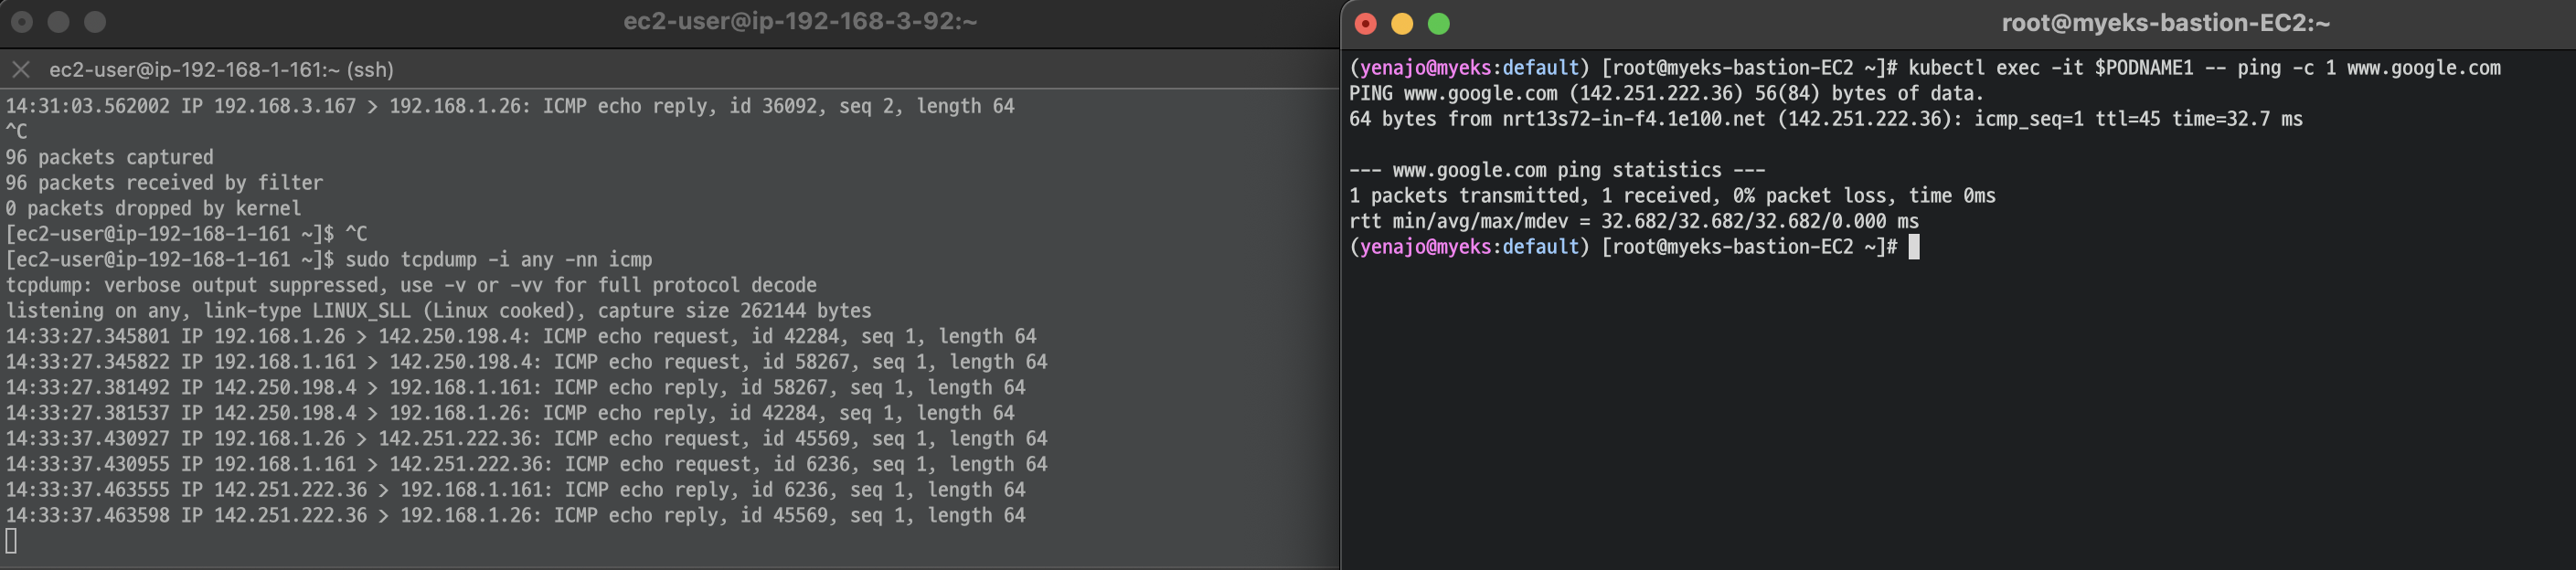Click the 14:33:37.463555 echo reply line
2576x570 pixels.
[516, 490]
